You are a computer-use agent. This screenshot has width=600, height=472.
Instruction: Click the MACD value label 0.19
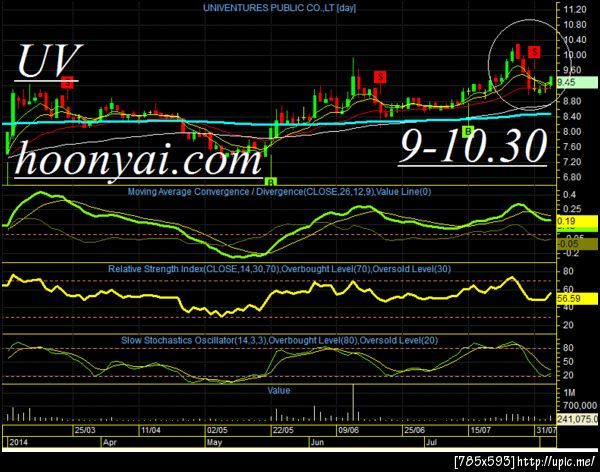[577, 221]
